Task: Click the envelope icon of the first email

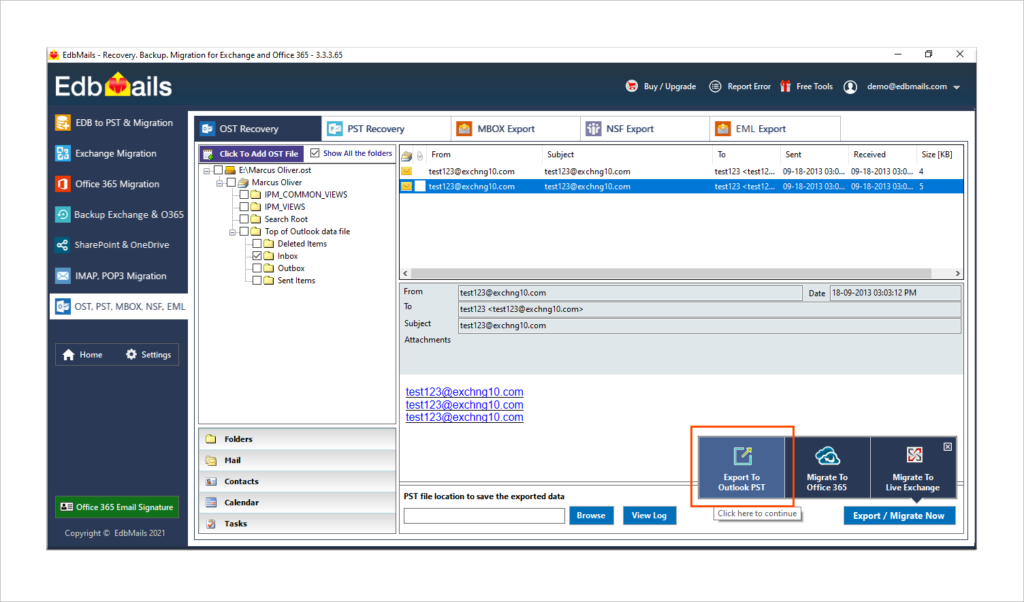Action: (x=407, y=171)
